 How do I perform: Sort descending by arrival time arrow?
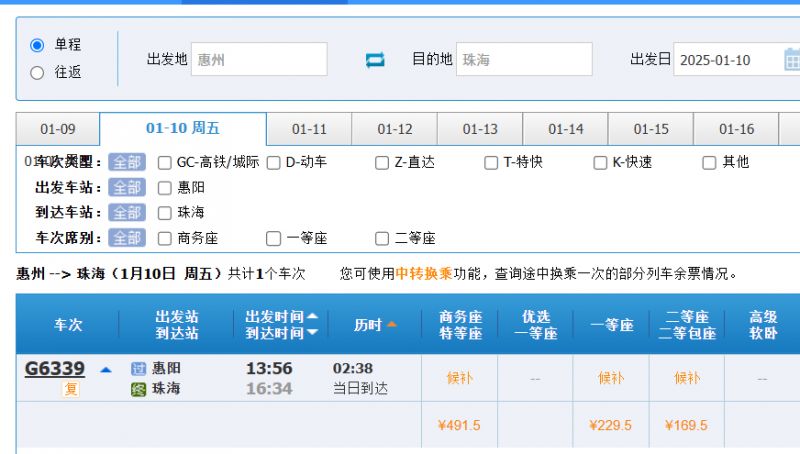pos(312,333)
